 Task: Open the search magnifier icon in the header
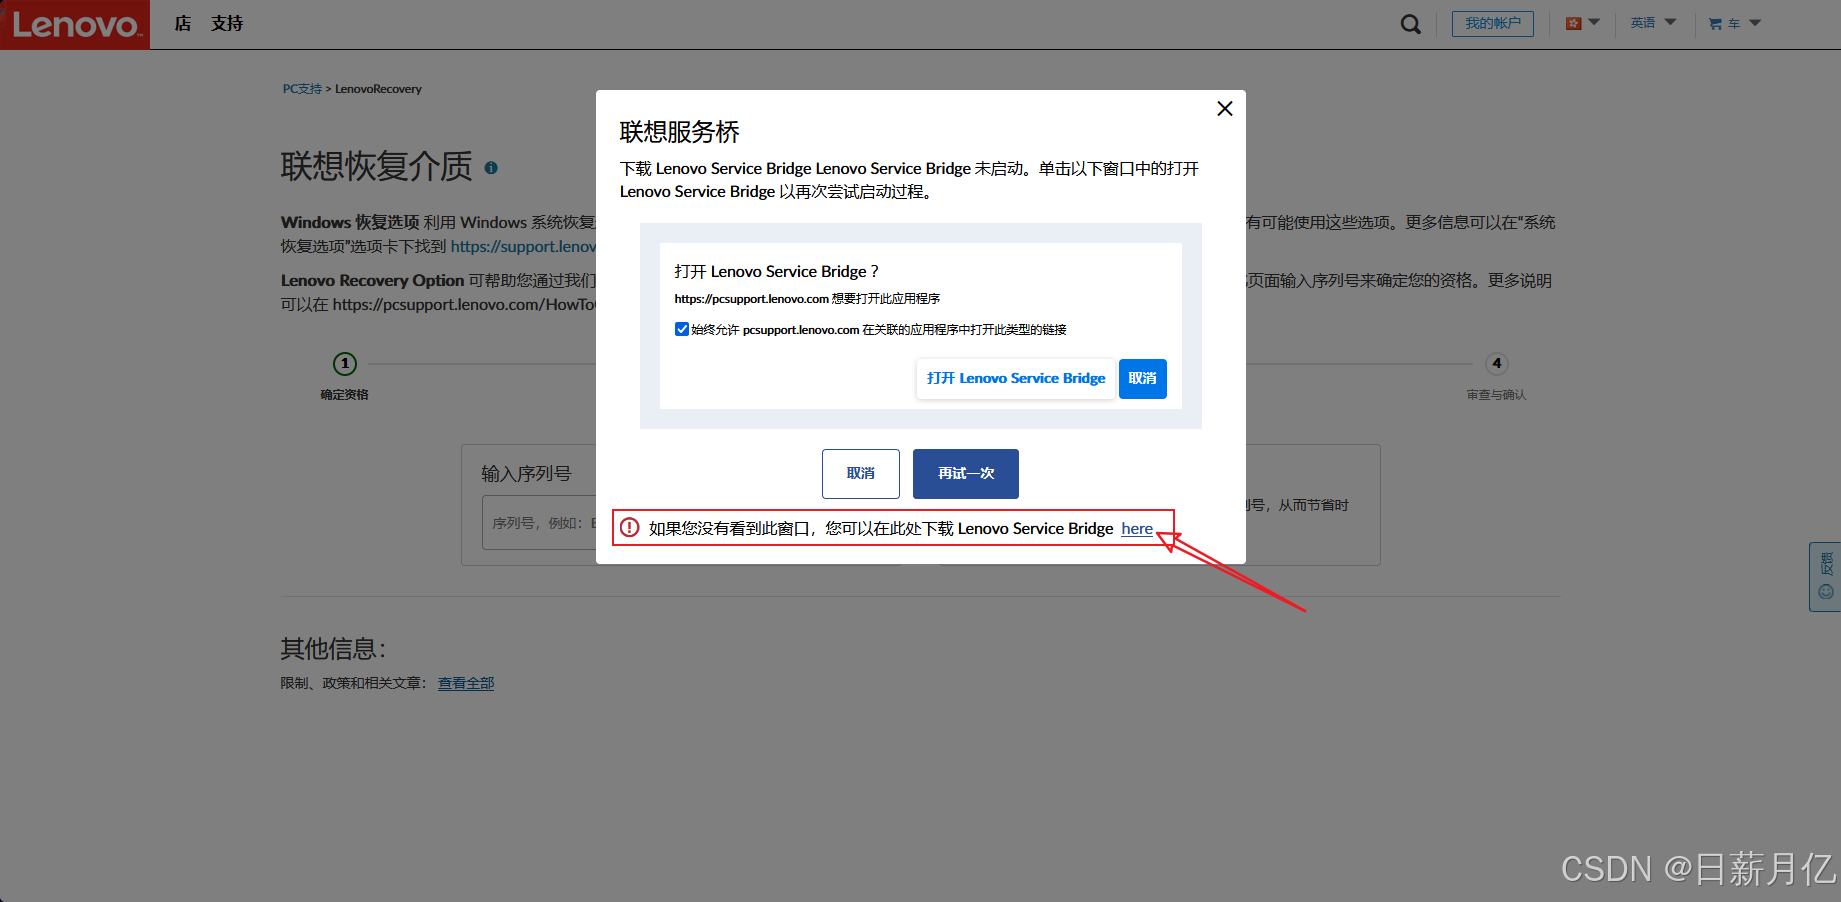[1410, 24]
